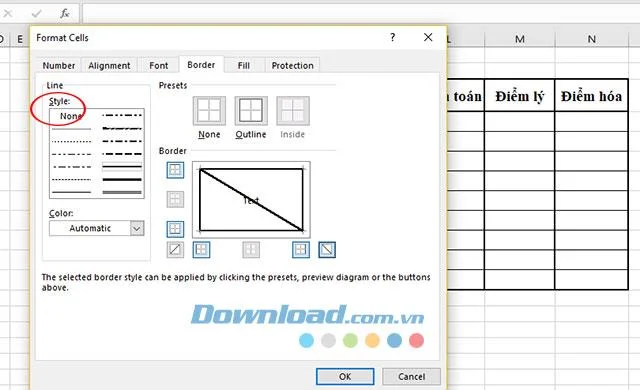The width and height of the screenshot is (640, 390).
Task: Choose the None border preset
Action: click(209, 111)
